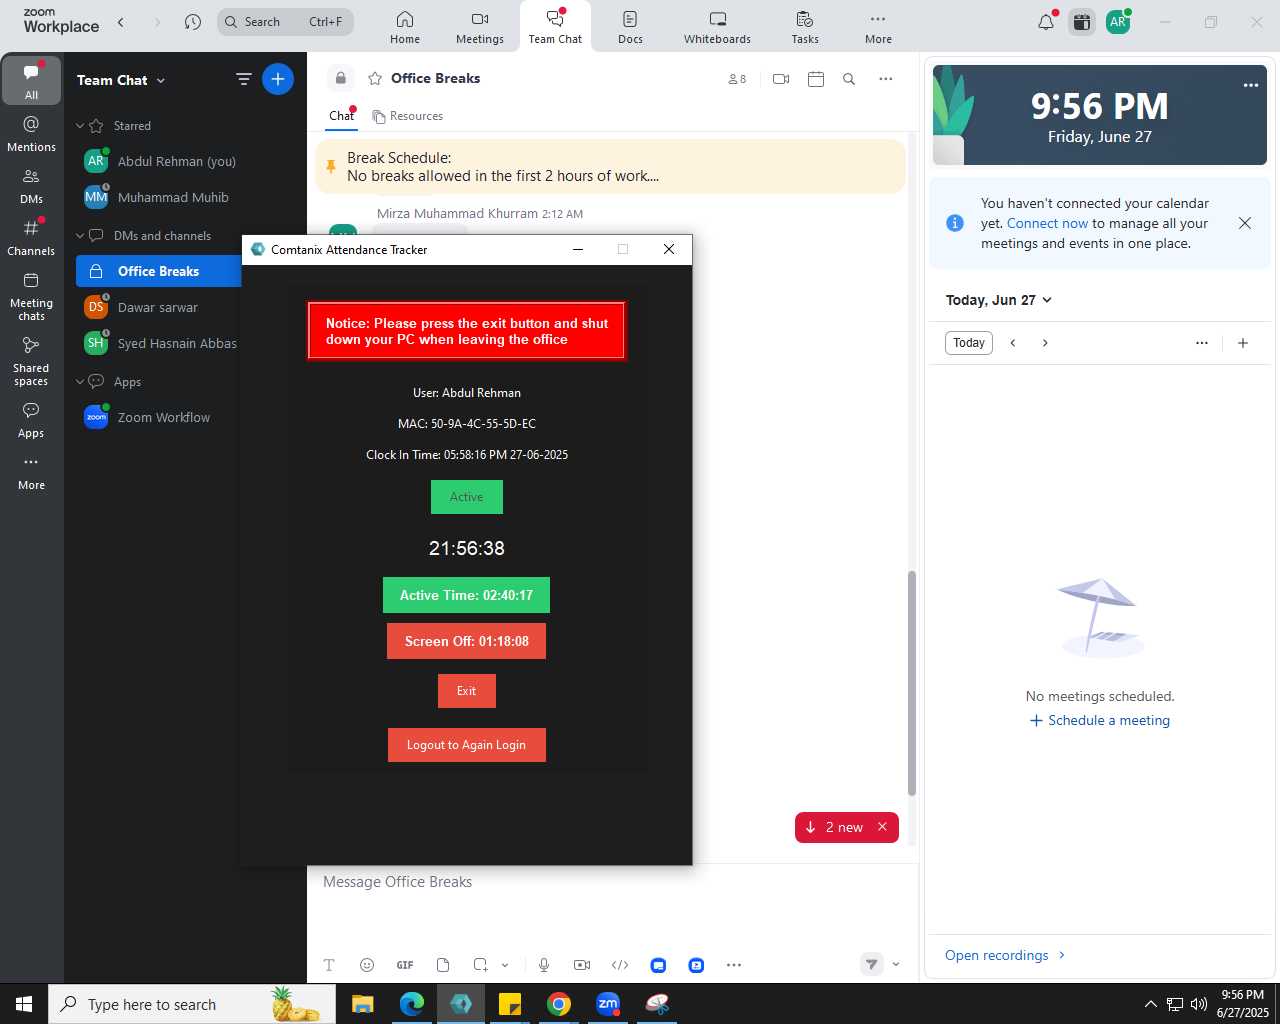1280x1024 pixels.
Task: Open More in the left sidebar
Action: (31, 473)
